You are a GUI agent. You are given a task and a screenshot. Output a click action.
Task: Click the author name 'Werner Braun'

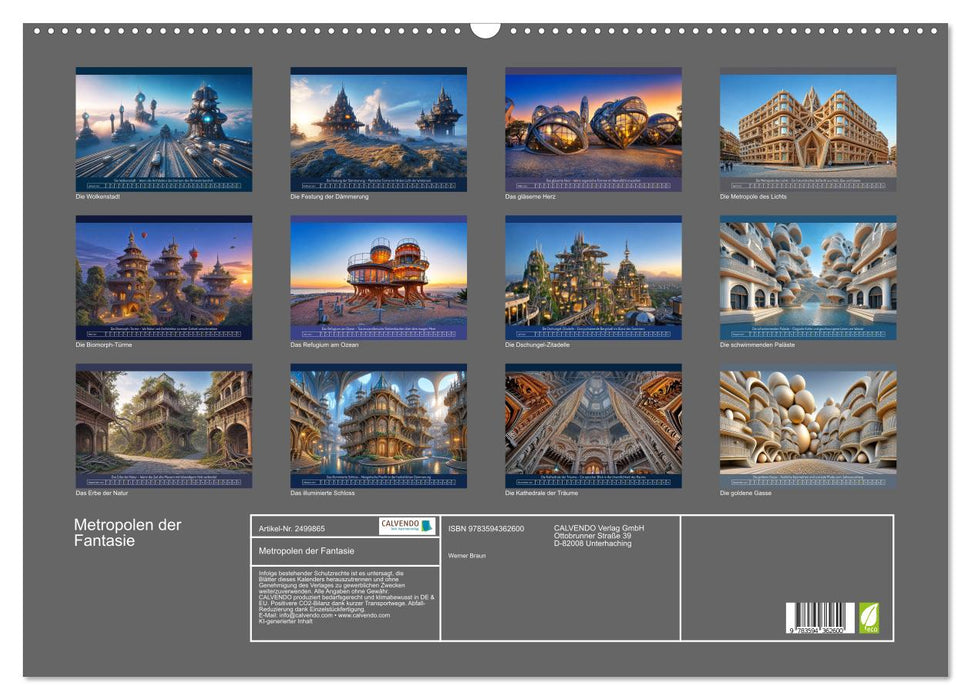[x=467, y=556]
